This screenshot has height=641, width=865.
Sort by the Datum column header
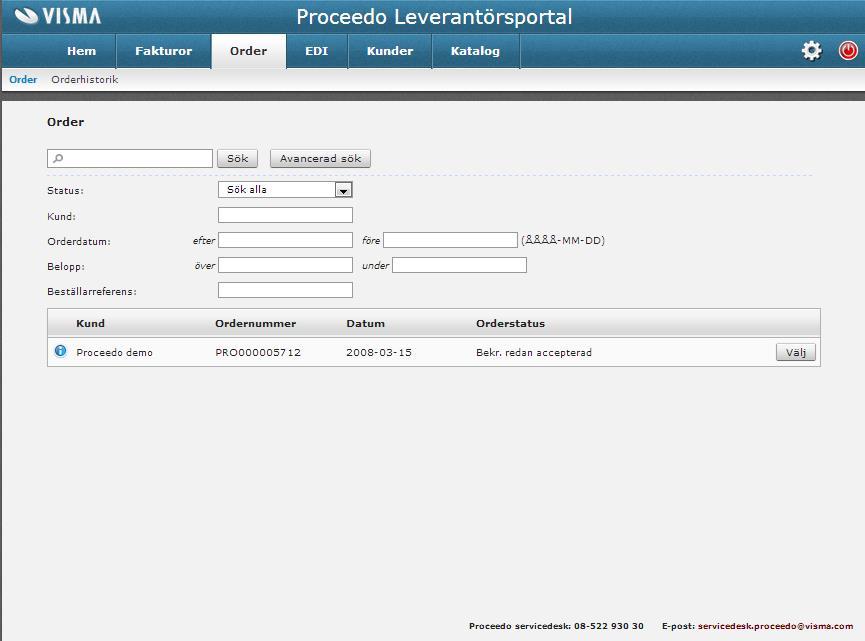(x=365, y=323)
